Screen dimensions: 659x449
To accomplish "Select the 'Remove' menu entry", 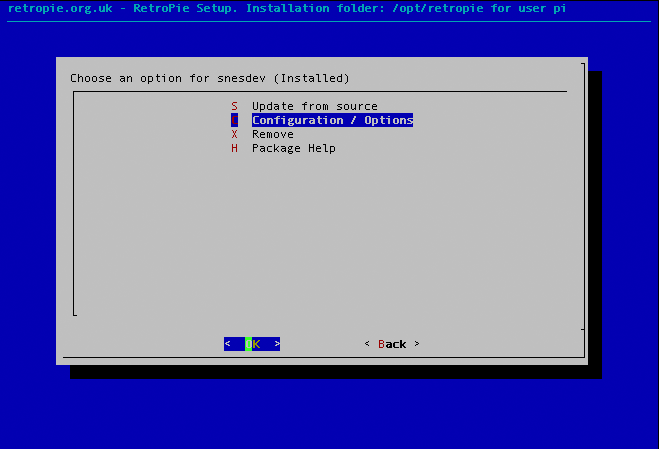I will coord(273,134).
